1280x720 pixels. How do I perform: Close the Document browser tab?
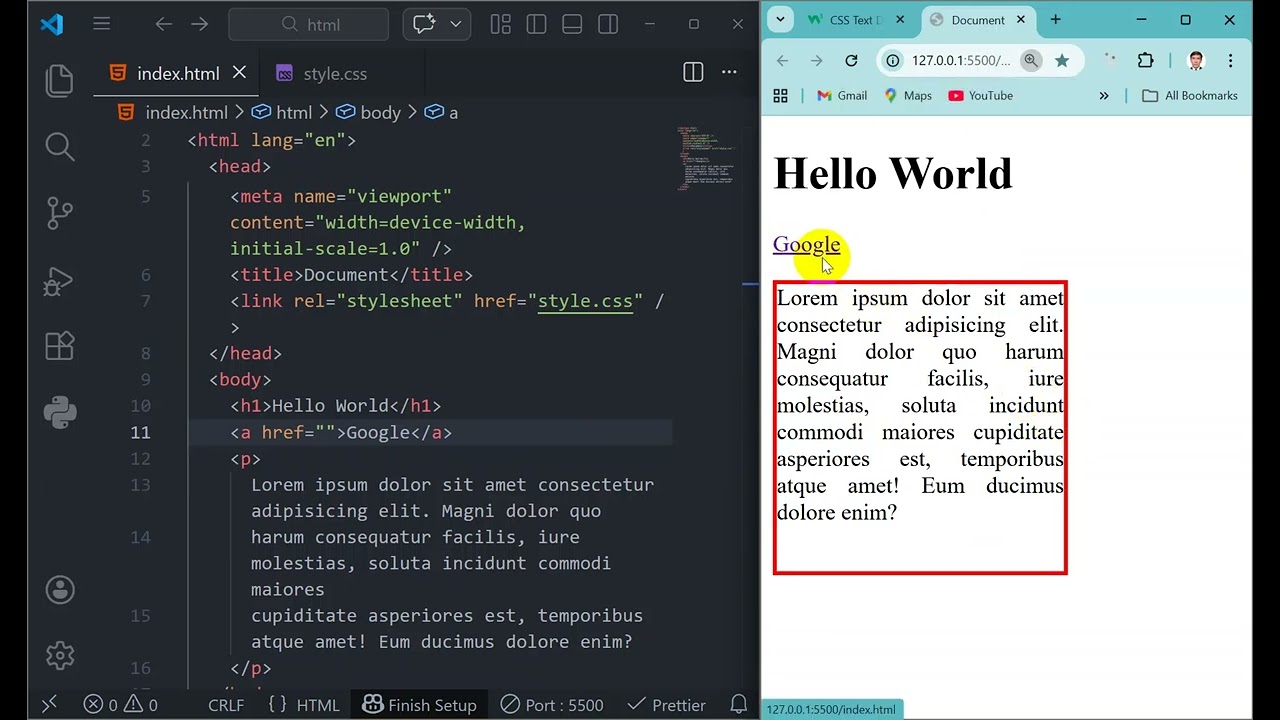1021,19
